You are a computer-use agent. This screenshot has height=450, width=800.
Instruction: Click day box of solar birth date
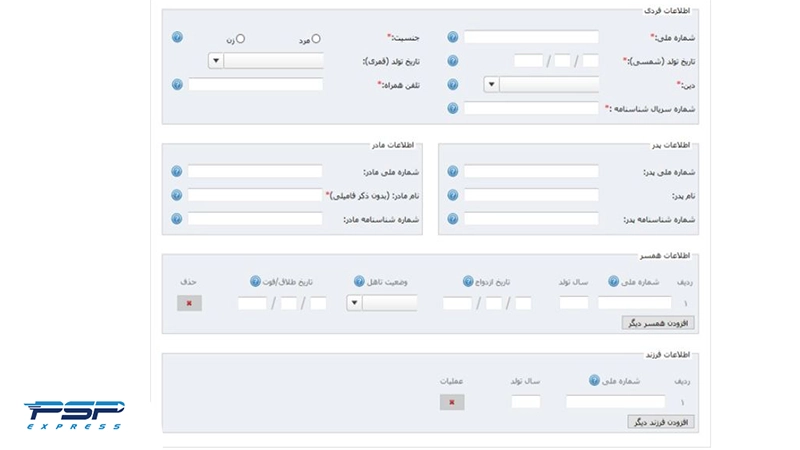point(590,61)
